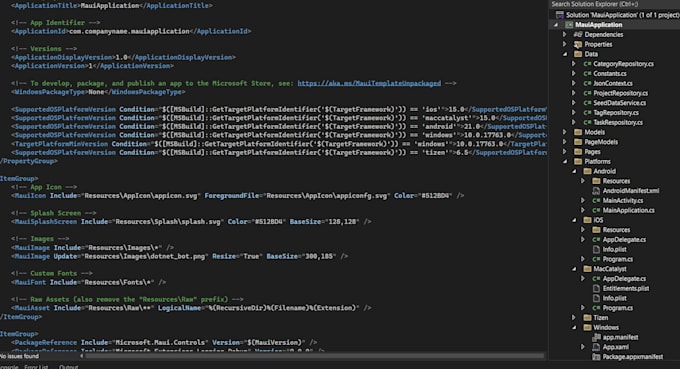The image size is (680, 369).
Task: Select Program.cs under the MacCatalyst folder
Action: [x=618, y=308]
